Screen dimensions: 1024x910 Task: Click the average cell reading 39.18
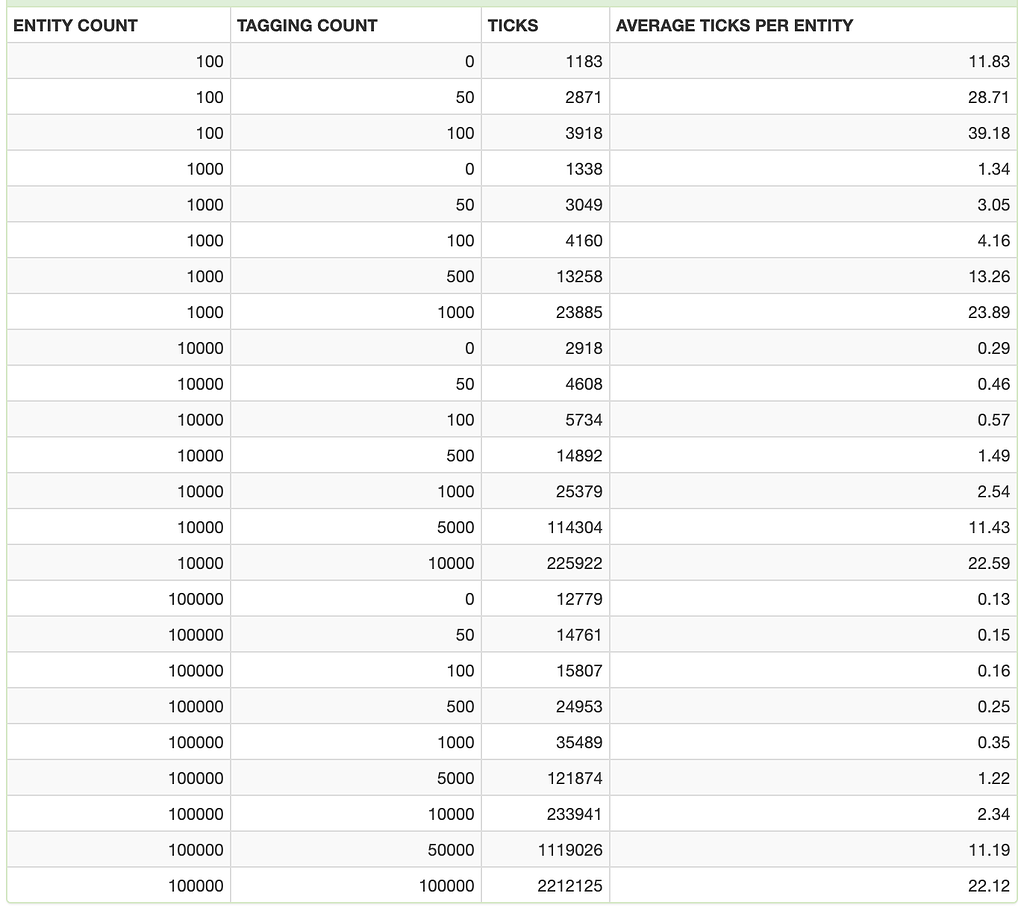(x=989, y=133)
